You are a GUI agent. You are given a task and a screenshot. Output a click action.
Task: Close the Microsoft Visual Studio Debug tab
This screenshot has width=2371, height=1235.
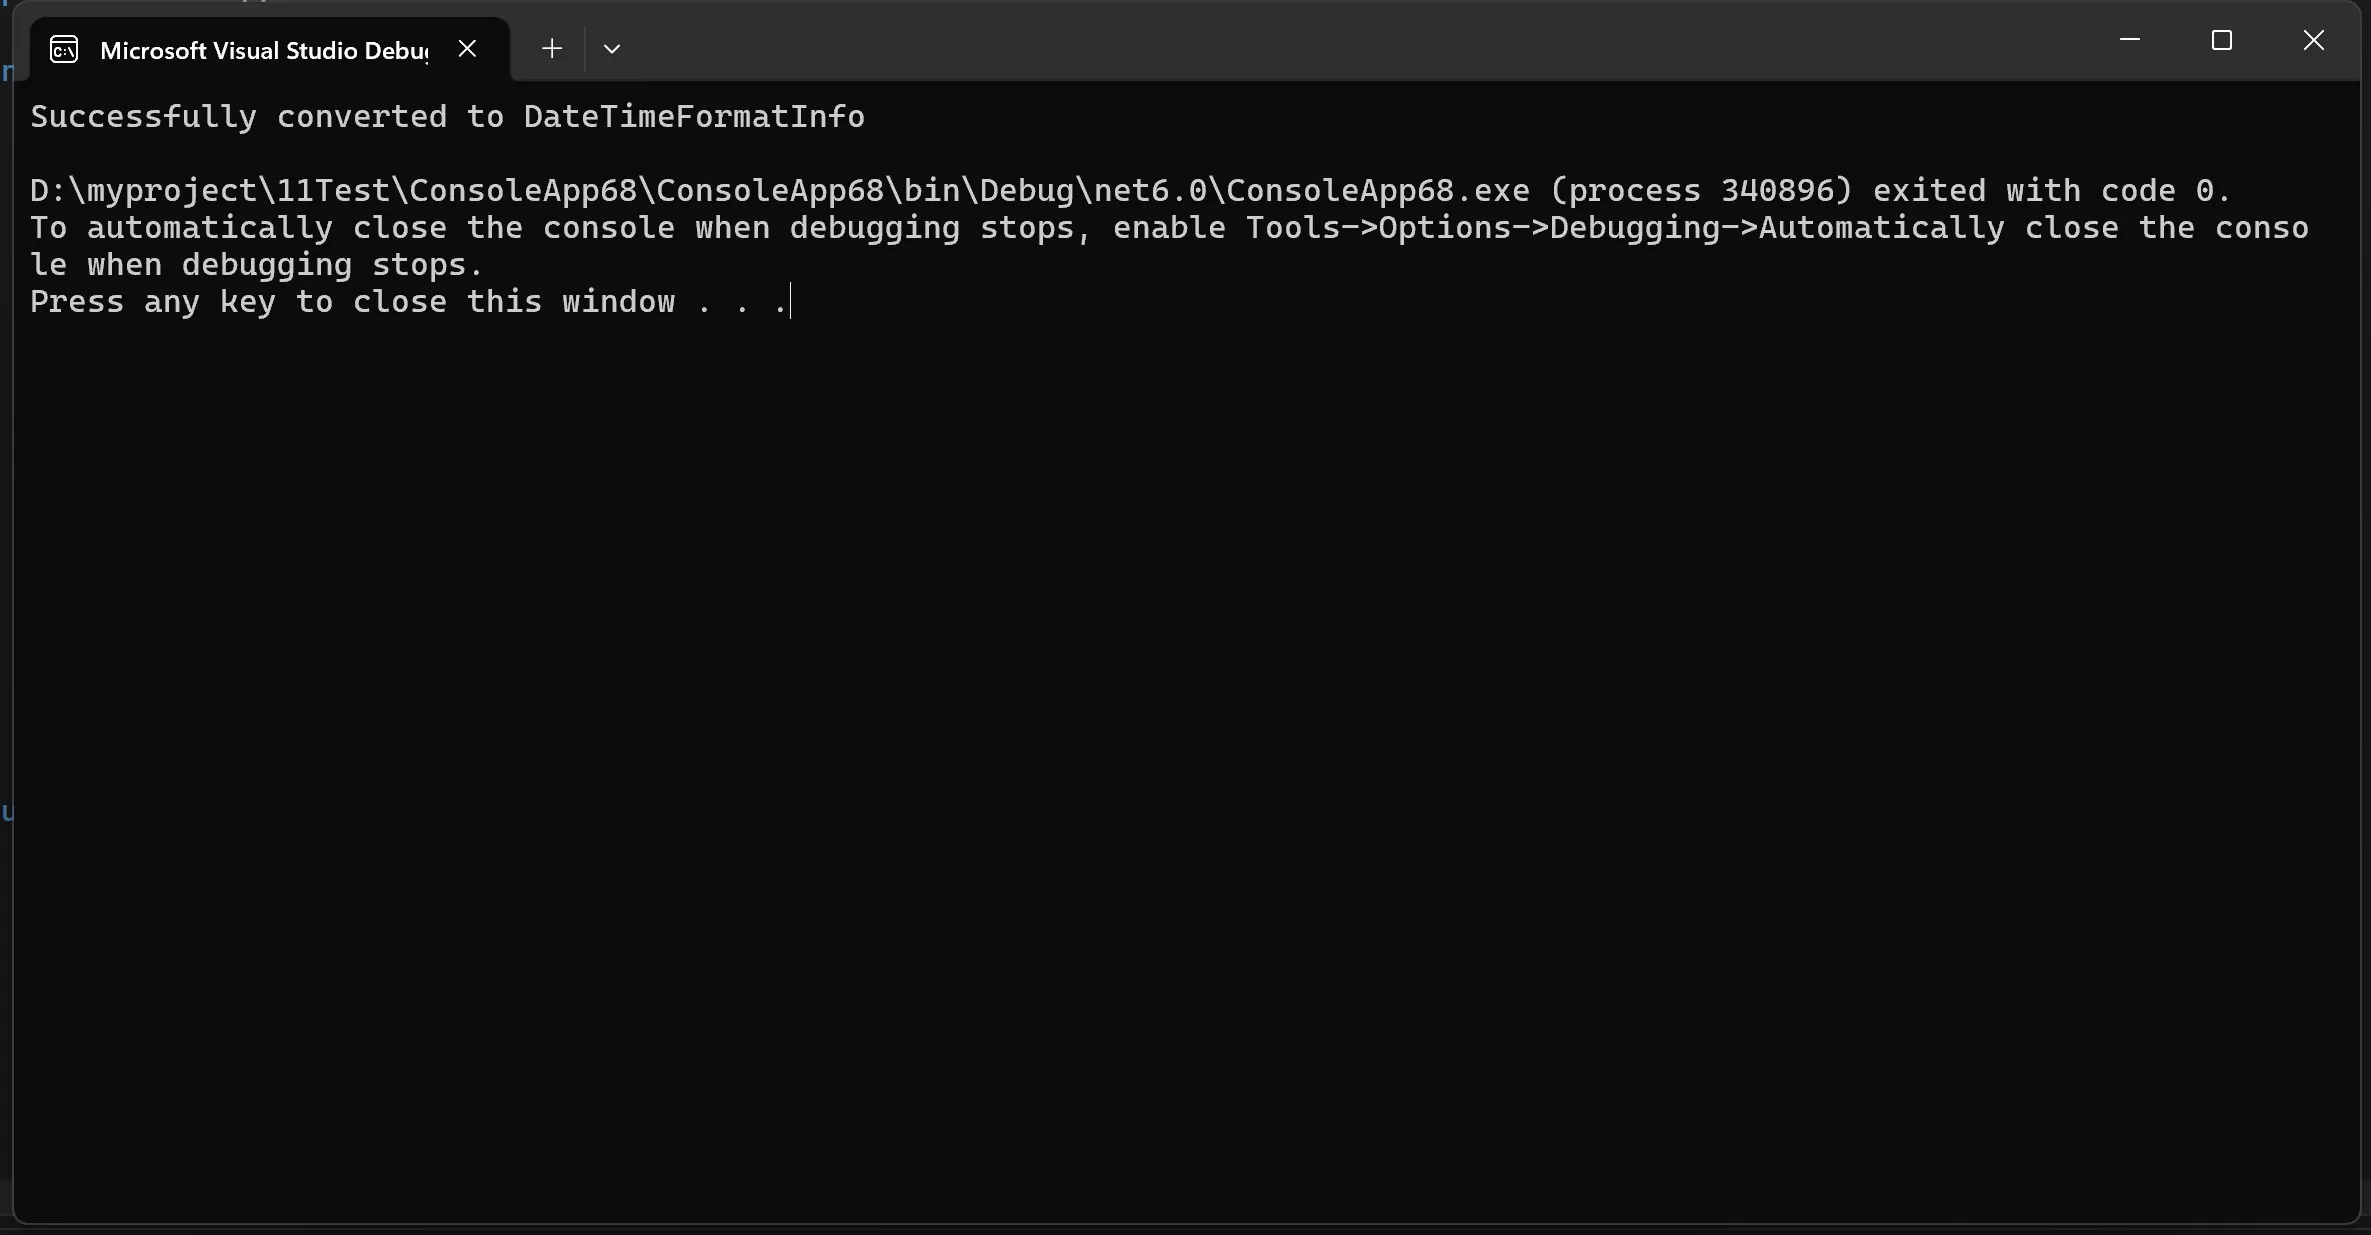coord(467,48)
